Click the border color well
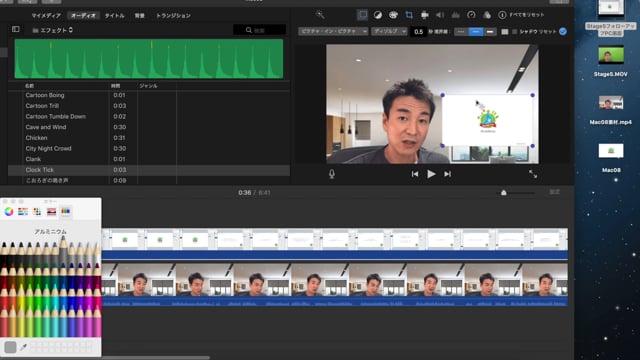 point(504,31)
